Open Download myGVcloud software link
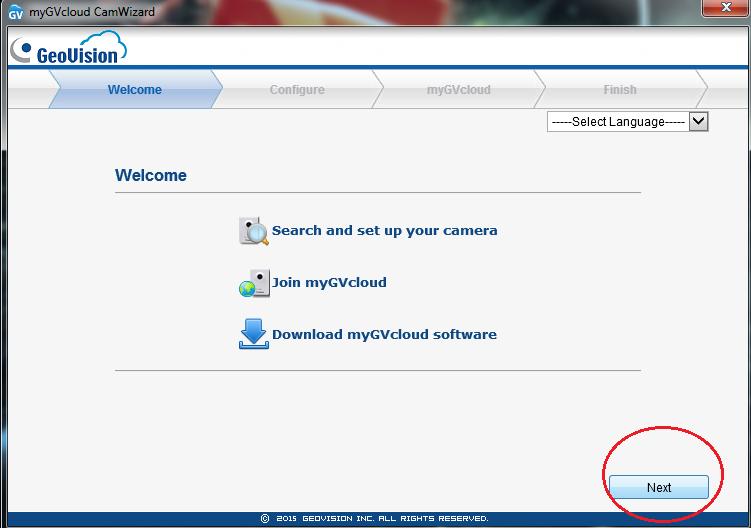Image resolution: width=751 pixels, height=528 pixels. [384, 334]
